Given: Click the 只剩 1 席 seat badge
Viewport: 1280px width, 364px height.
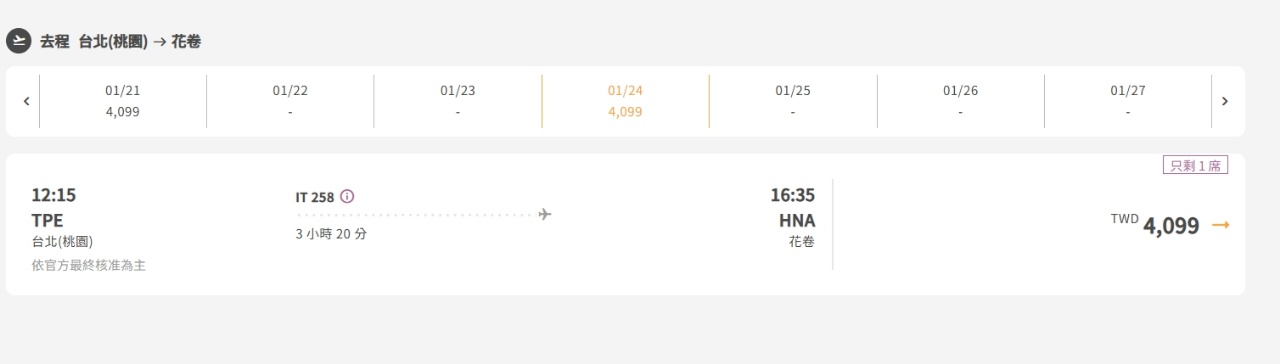Looking at the screenshot, I should 1195,166.
